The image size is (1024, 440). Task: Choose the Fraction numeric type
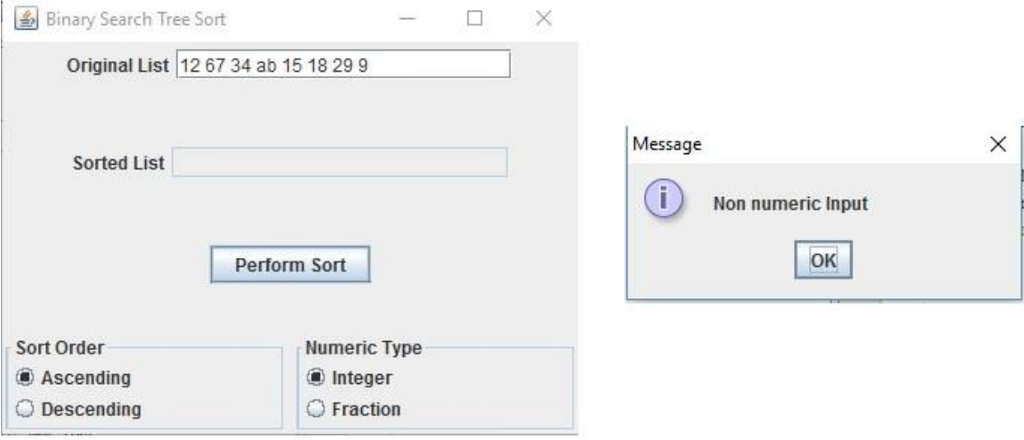[x=353, y=409]
